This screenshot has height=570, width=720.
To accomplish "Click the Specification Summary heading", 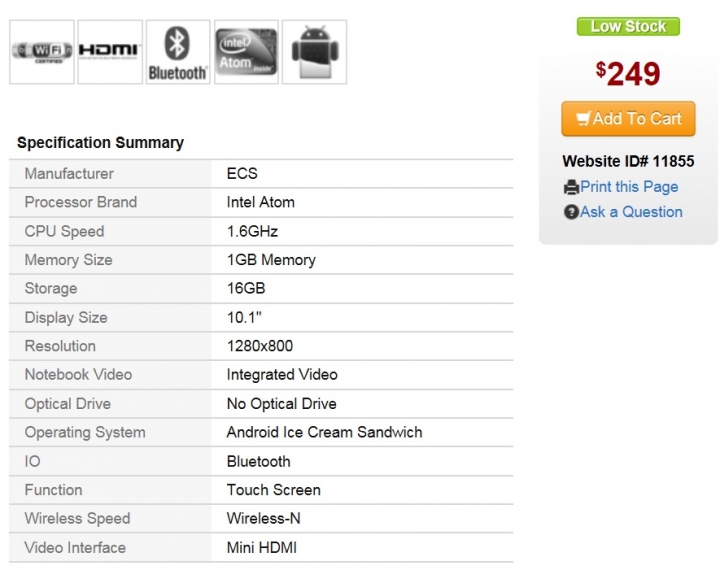I will [x=101, y=143].
